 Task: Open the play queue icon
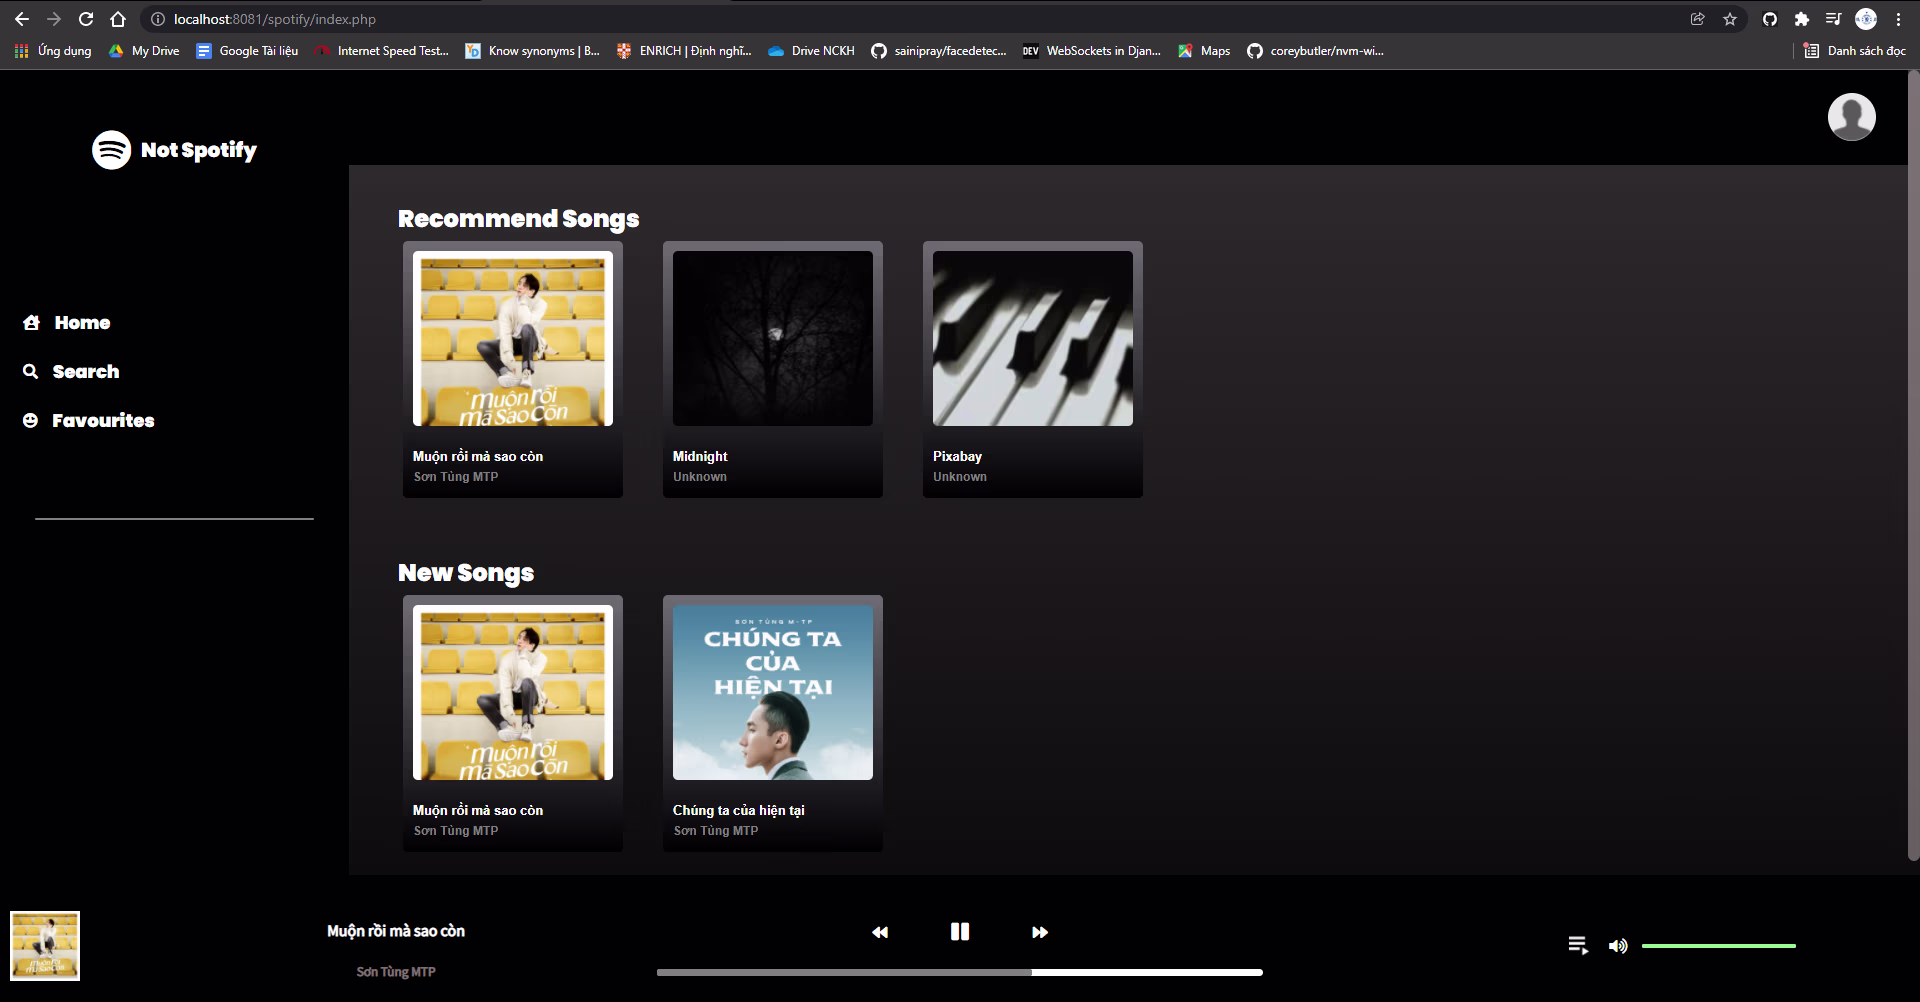(x=1578, y=945)
